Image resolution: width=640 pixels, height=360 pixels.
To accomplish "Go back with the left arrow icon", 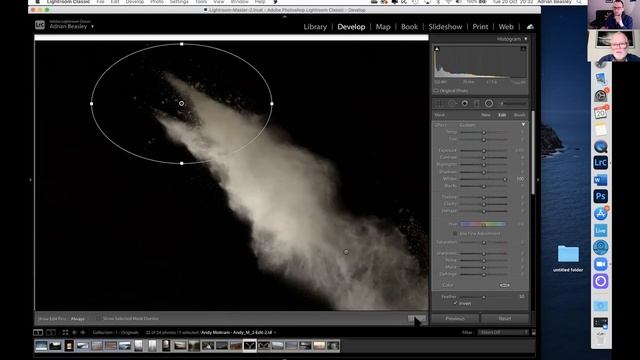I will (74, 333).
